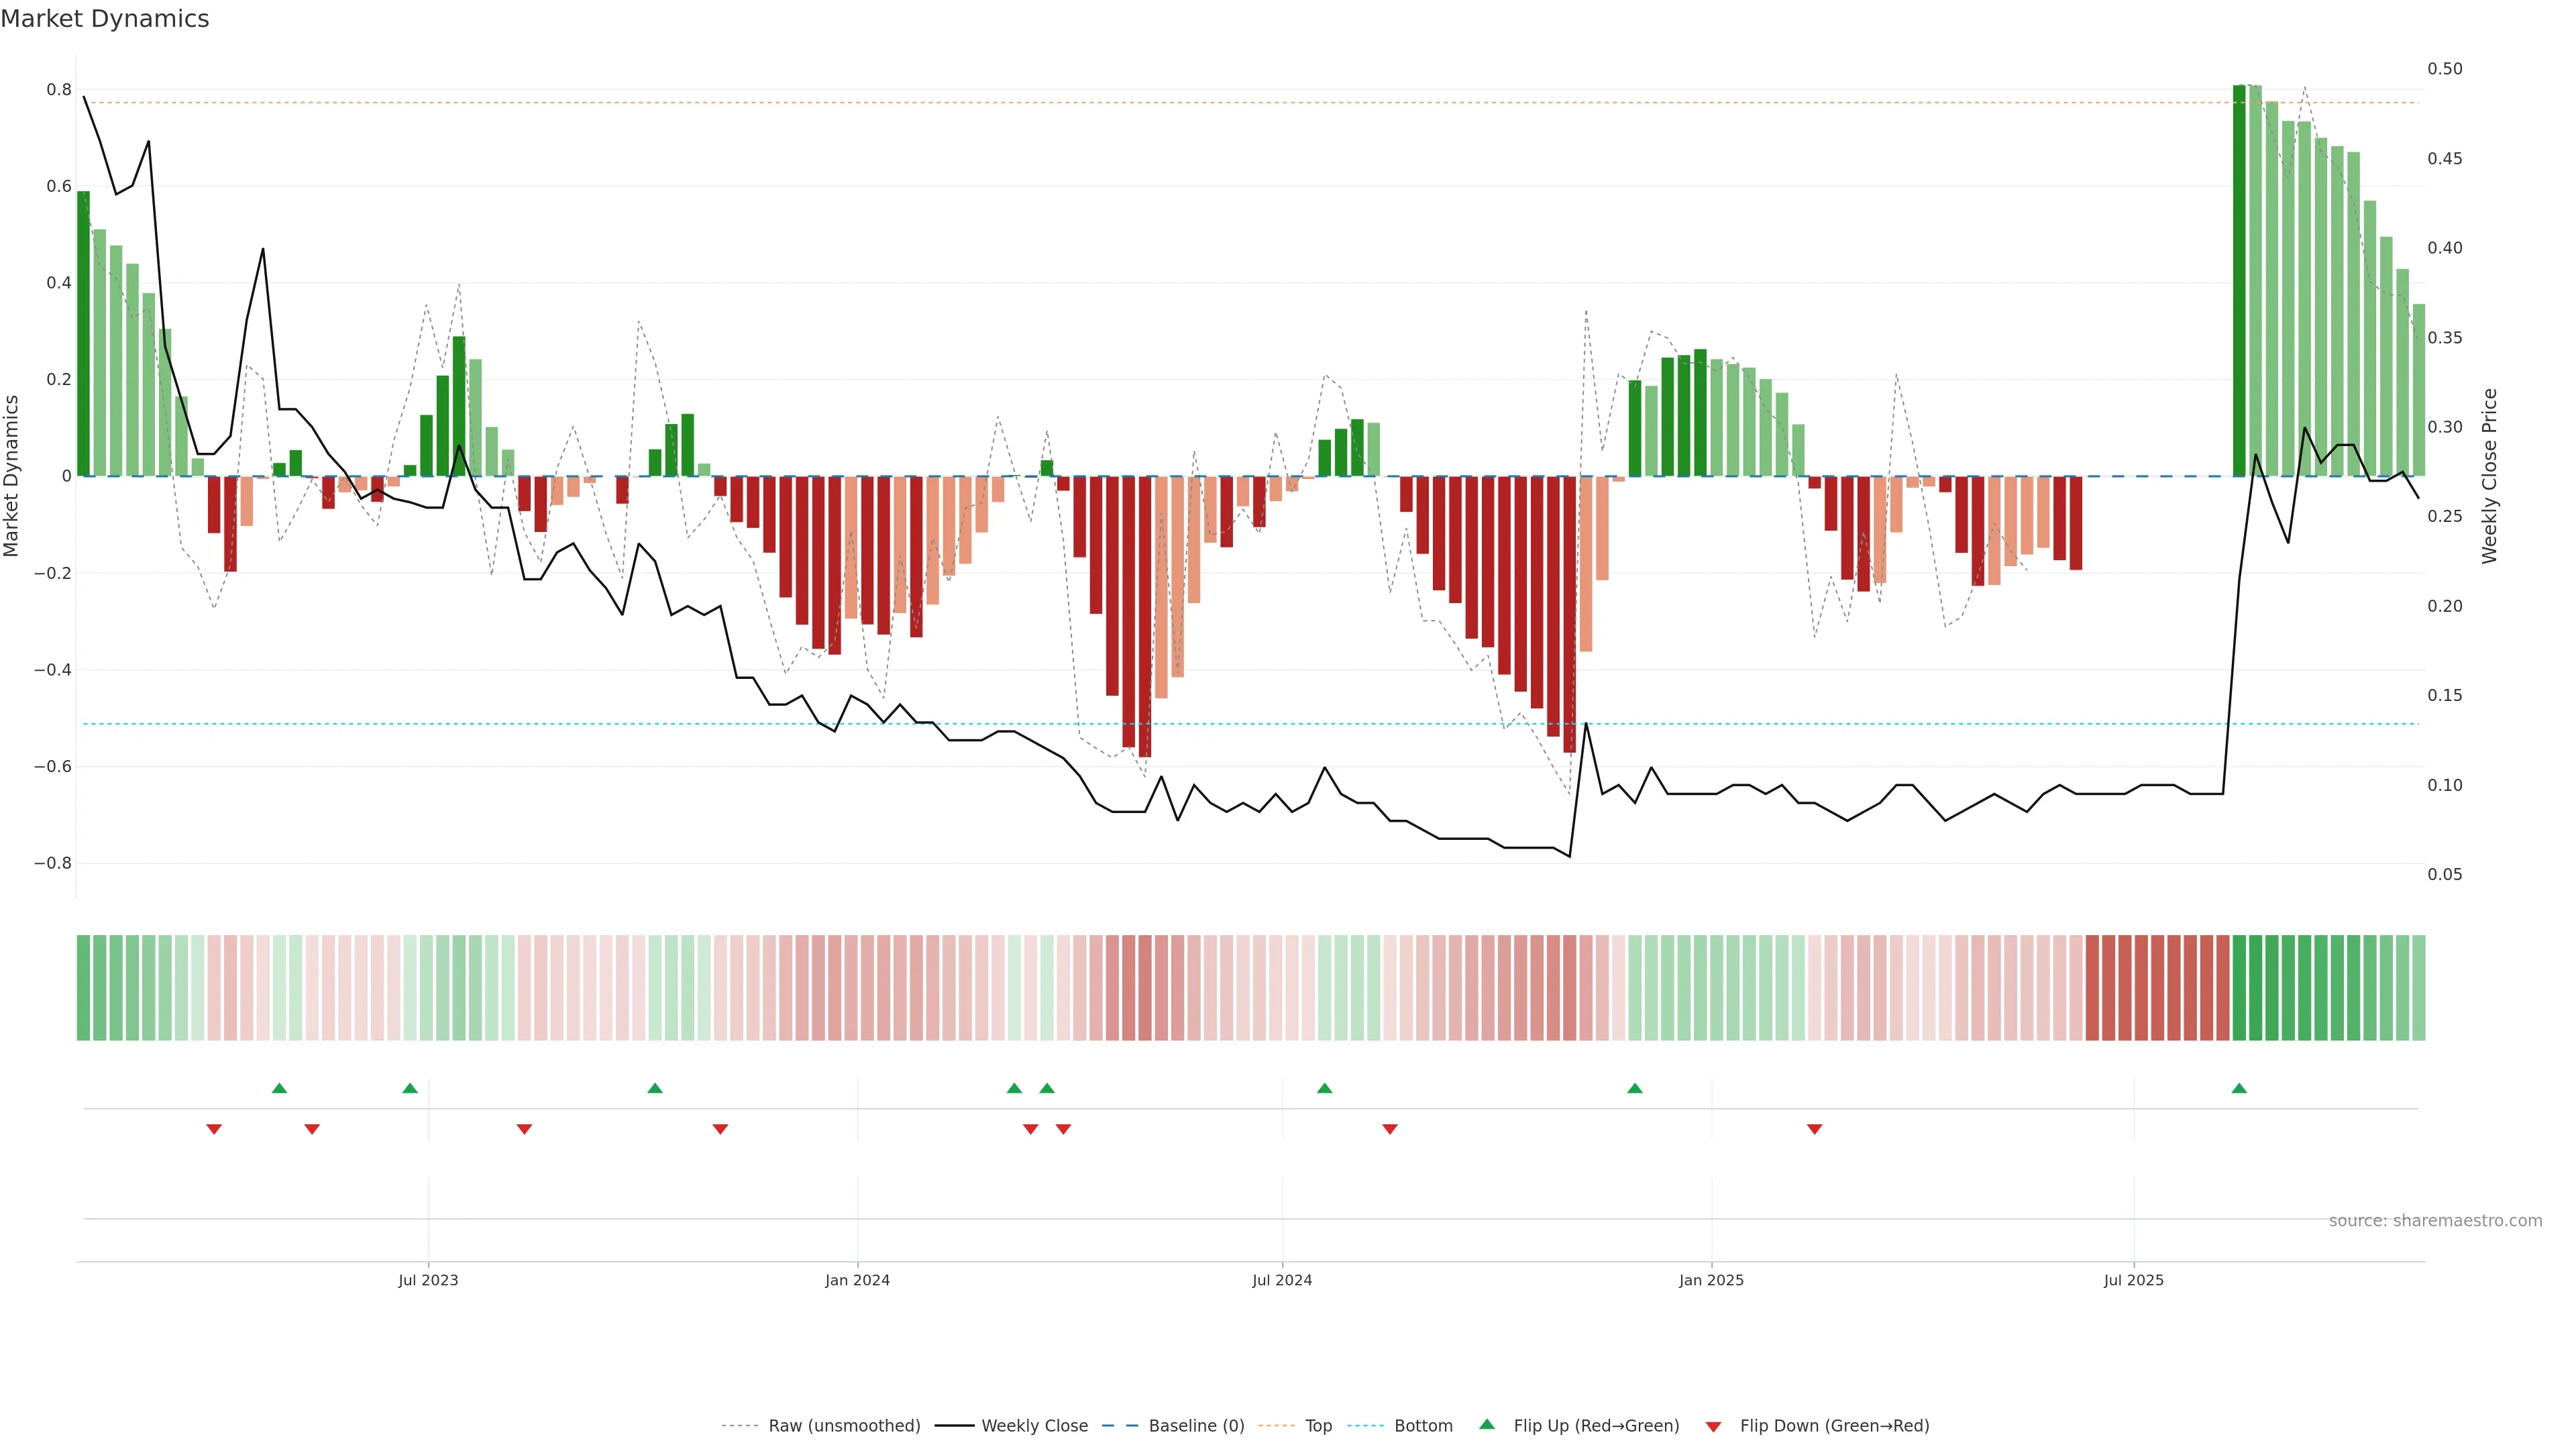Image resolution: width=2576 pixels, height=1449 pixels.
Task: Toggle the Baseline (0) legend entry
Action: click(x=1196, y=1426)
